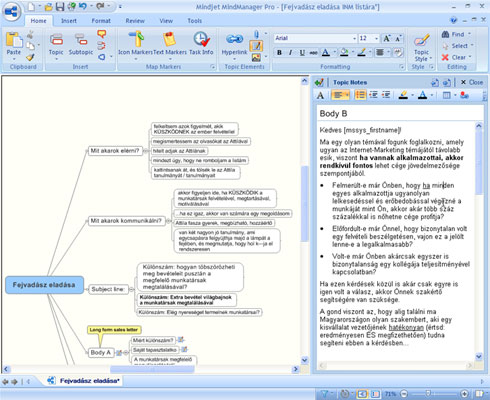
Task: Grow the font size
Action: [387, 38]
